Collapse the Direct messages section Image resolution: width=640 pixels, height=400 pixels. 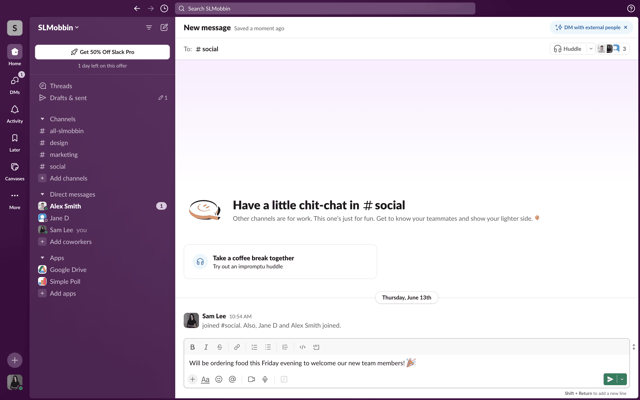[42, 194]
